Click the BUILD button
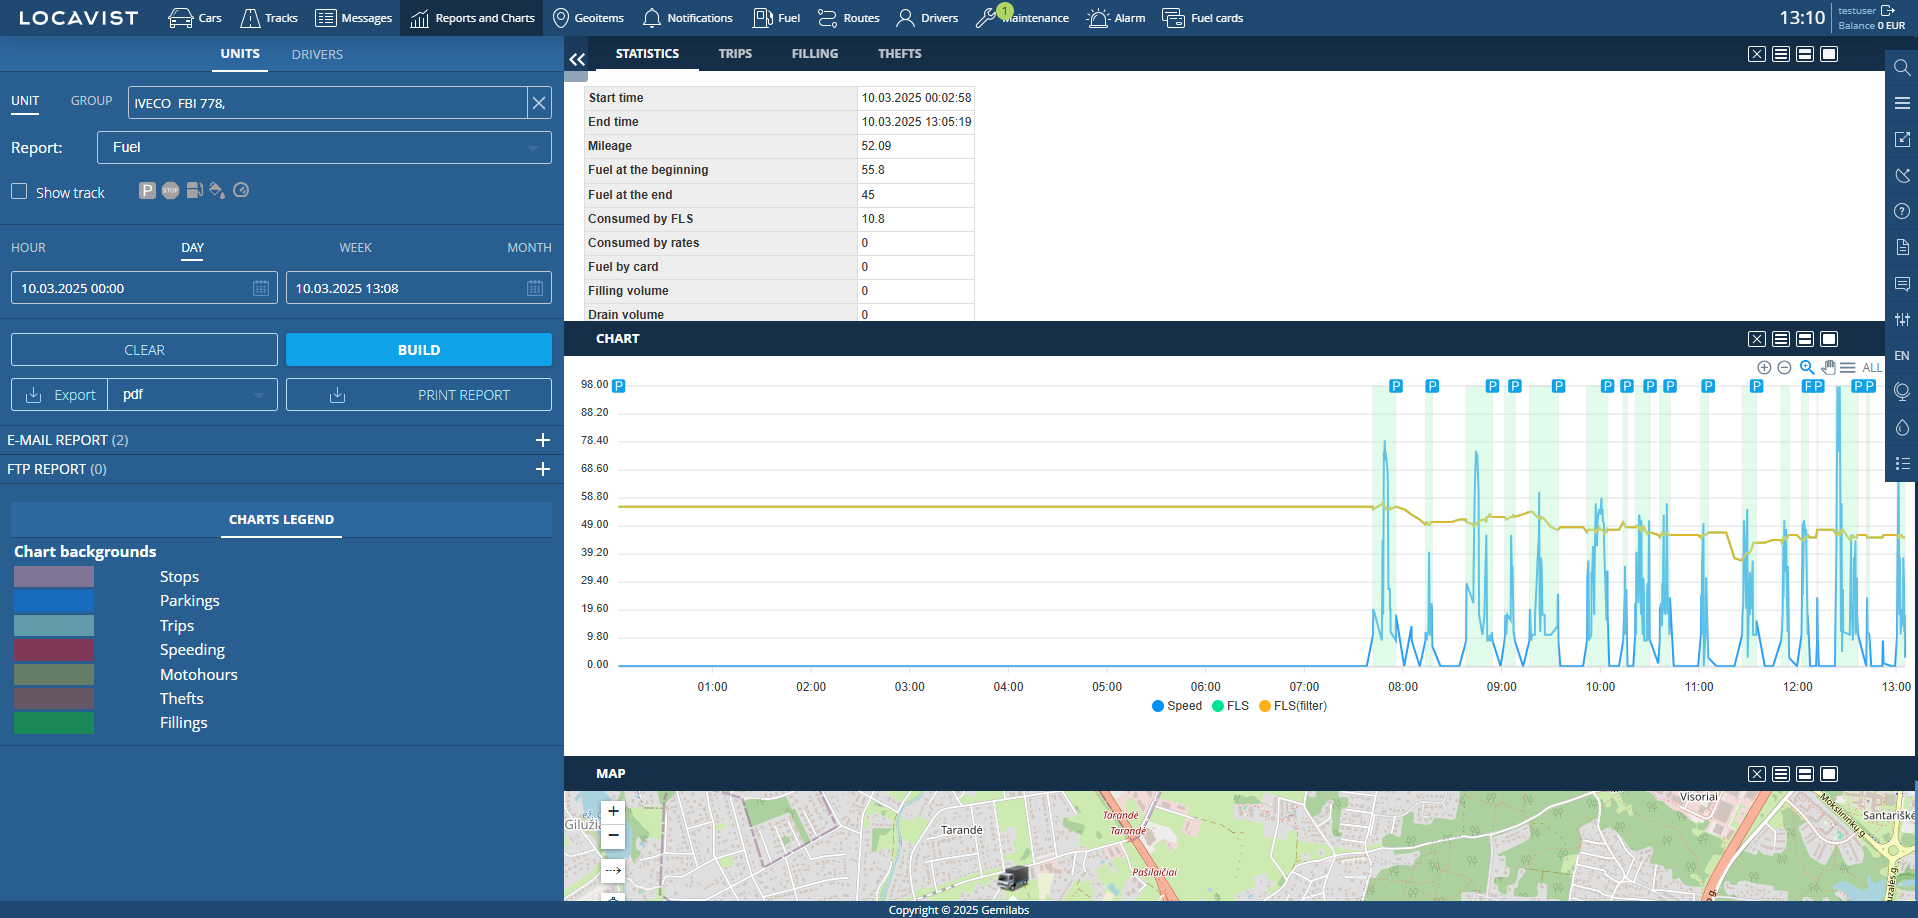The width and height of the screenshot is (1918, 918). (x=418, y=349)
